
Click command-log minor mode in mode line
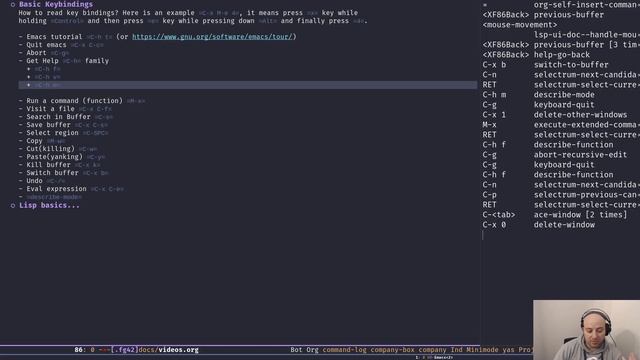click(x=344, y=350)
